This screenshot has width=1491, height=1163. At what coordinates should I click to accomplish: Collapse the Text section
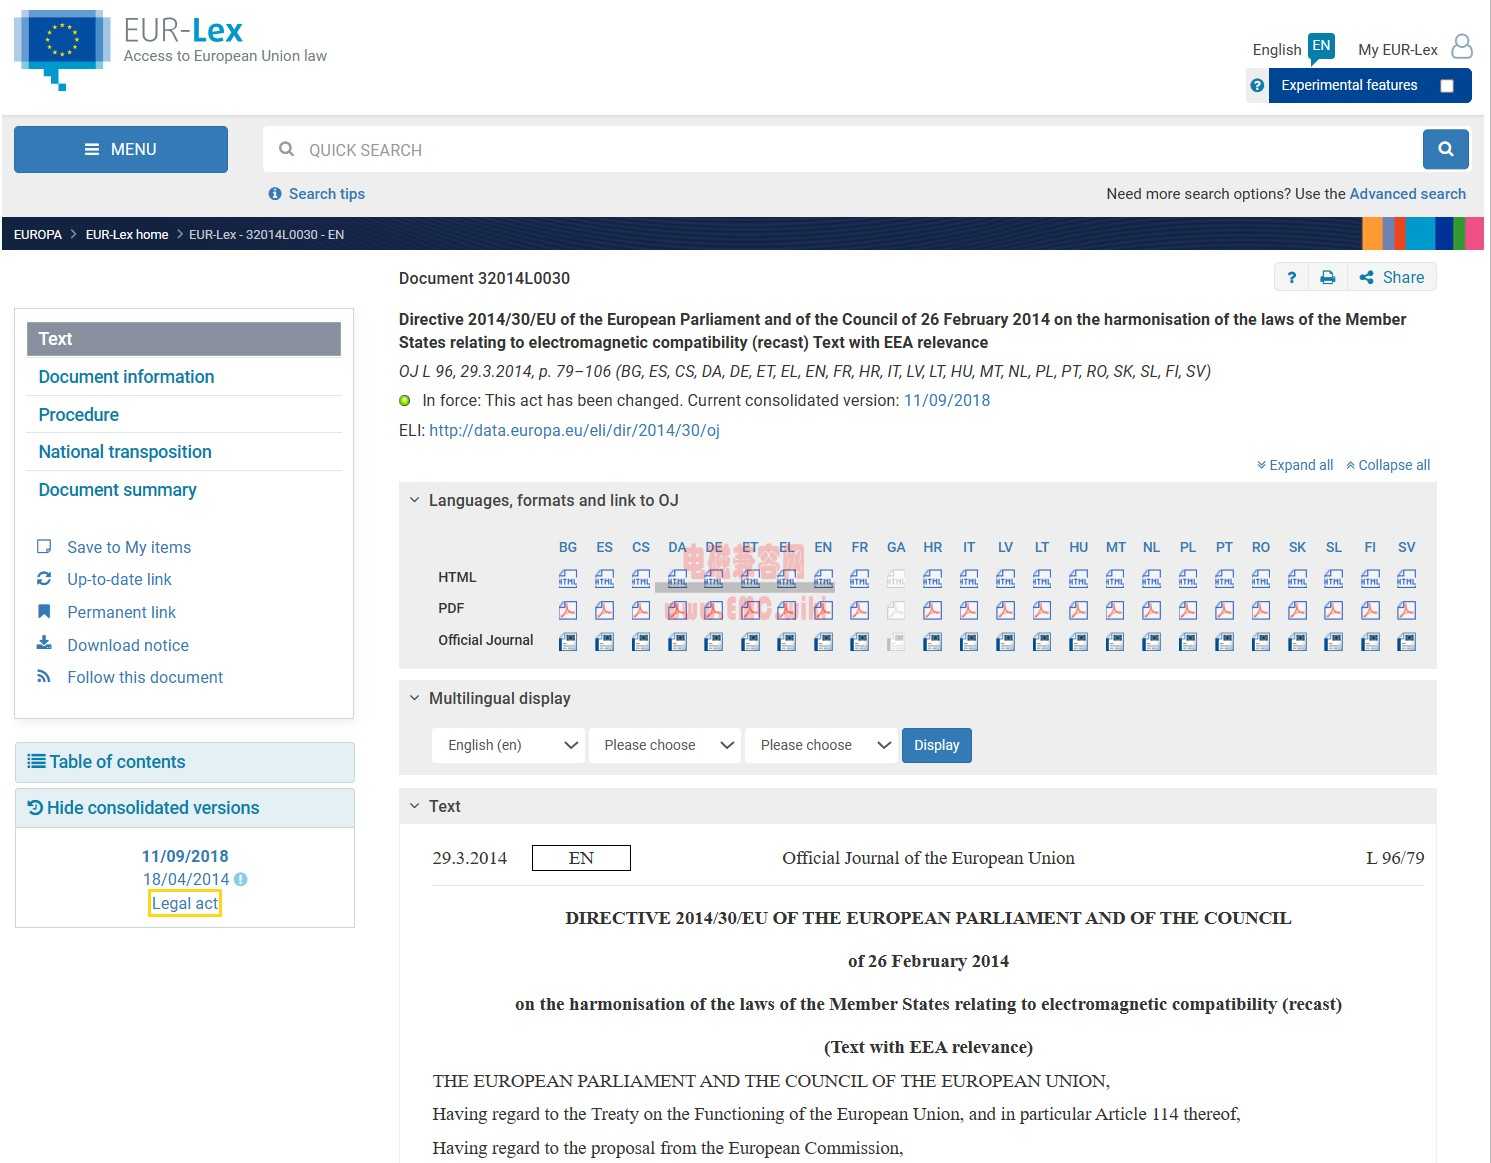pos(415,806)
